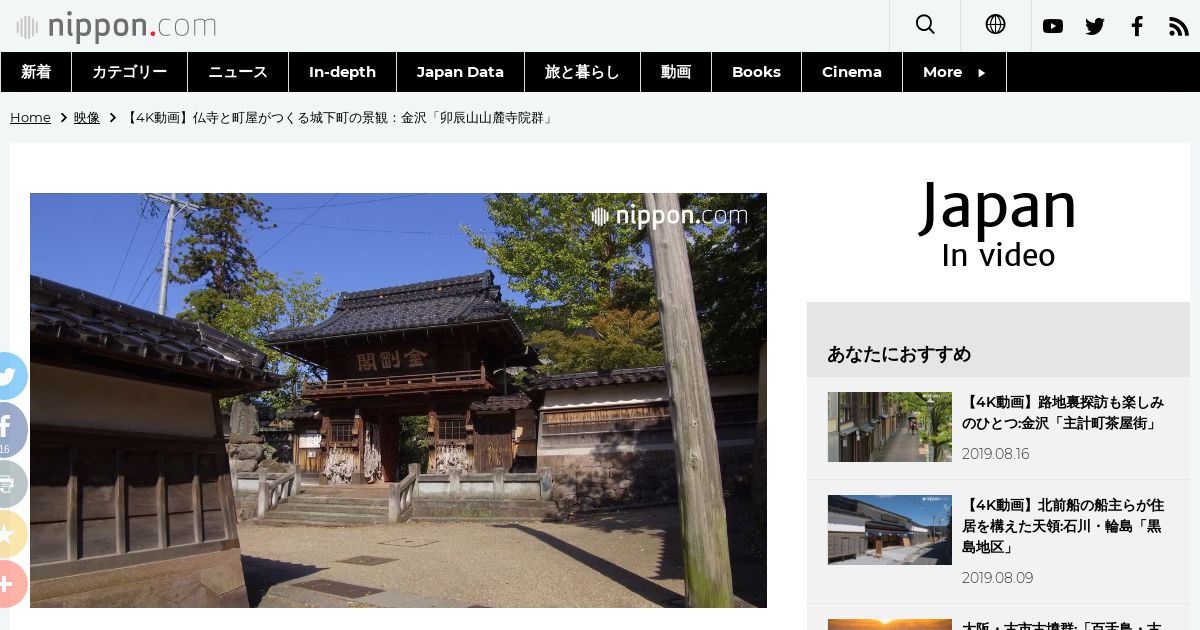Open the Japan Data menu item
This screenshot has height=630, width=1200.
coord(460,72)
